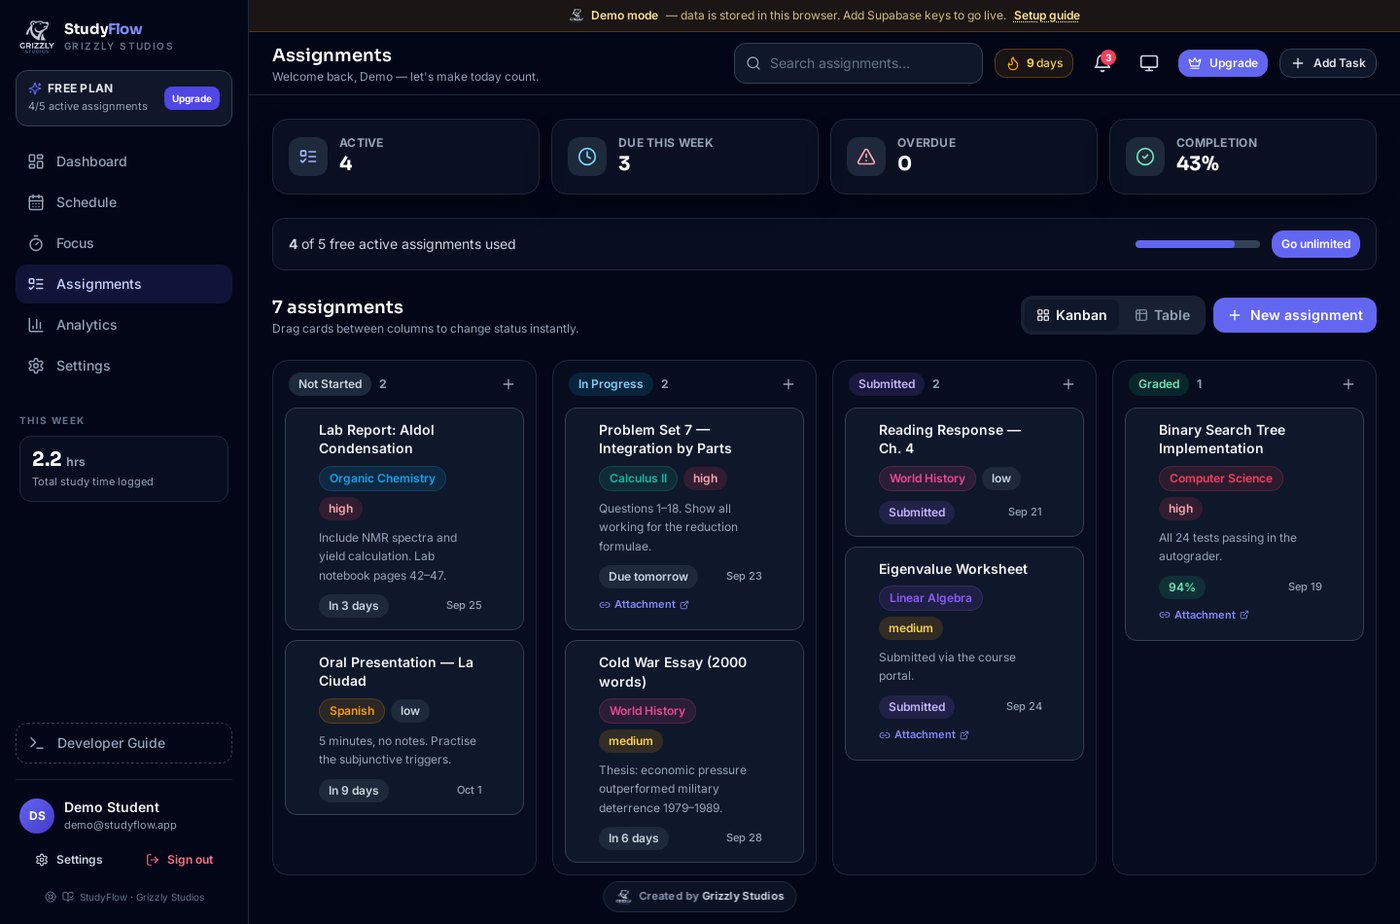Viewport: 1400px width, 924px height.
Task: Open the Oral Presentation — La Ciudad card
Action: click(404, 728)
